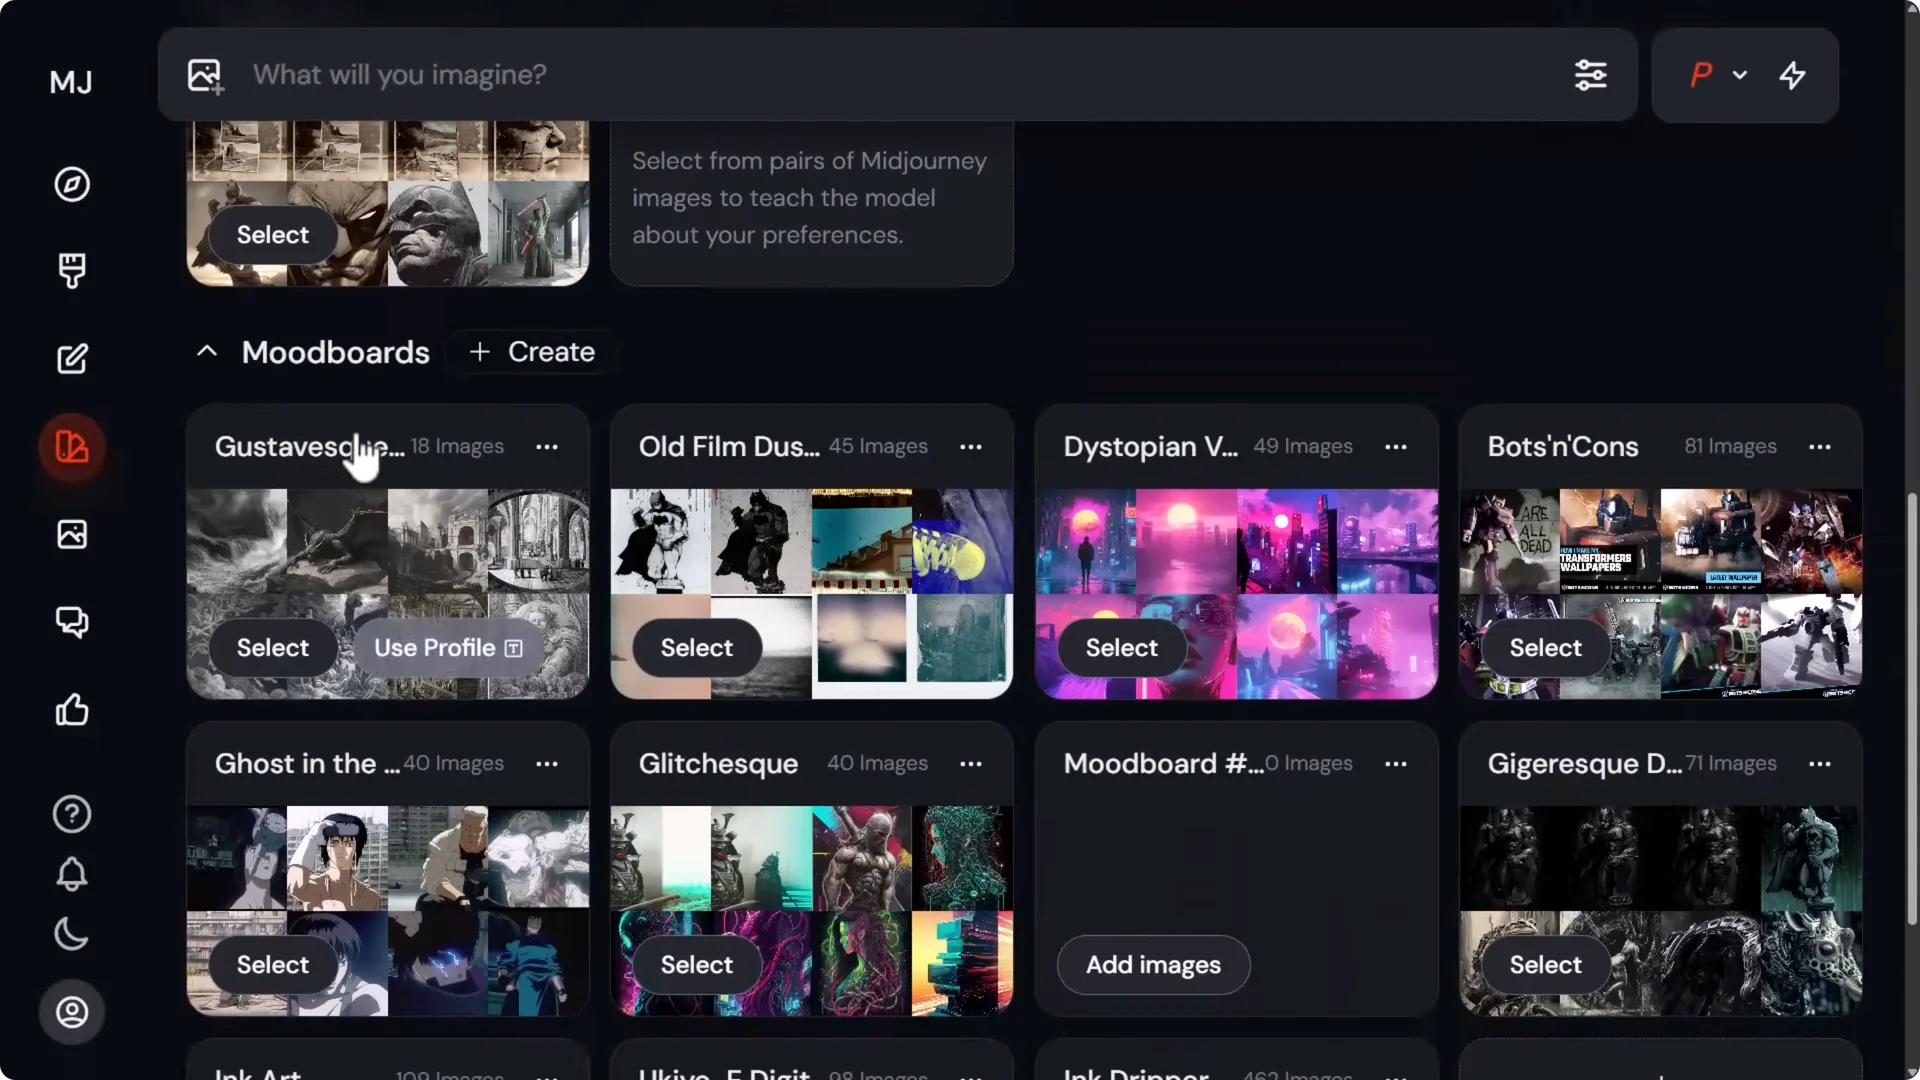This screenshot has width=1920, height=1080.
Task: Open the Old Film Dust moodboard menu
Action: 971,447
